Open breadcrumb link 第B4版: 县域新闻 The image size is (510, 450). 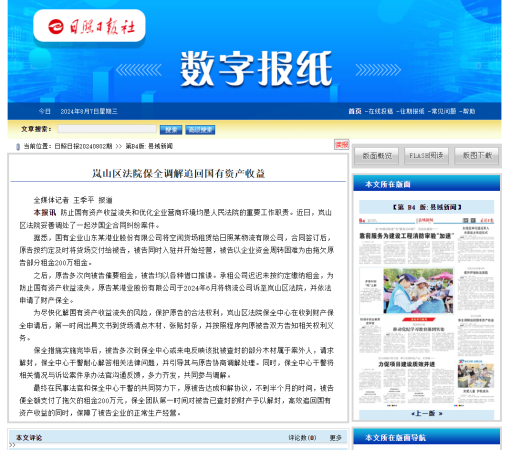pyautogui.click(x=149, y=146)
